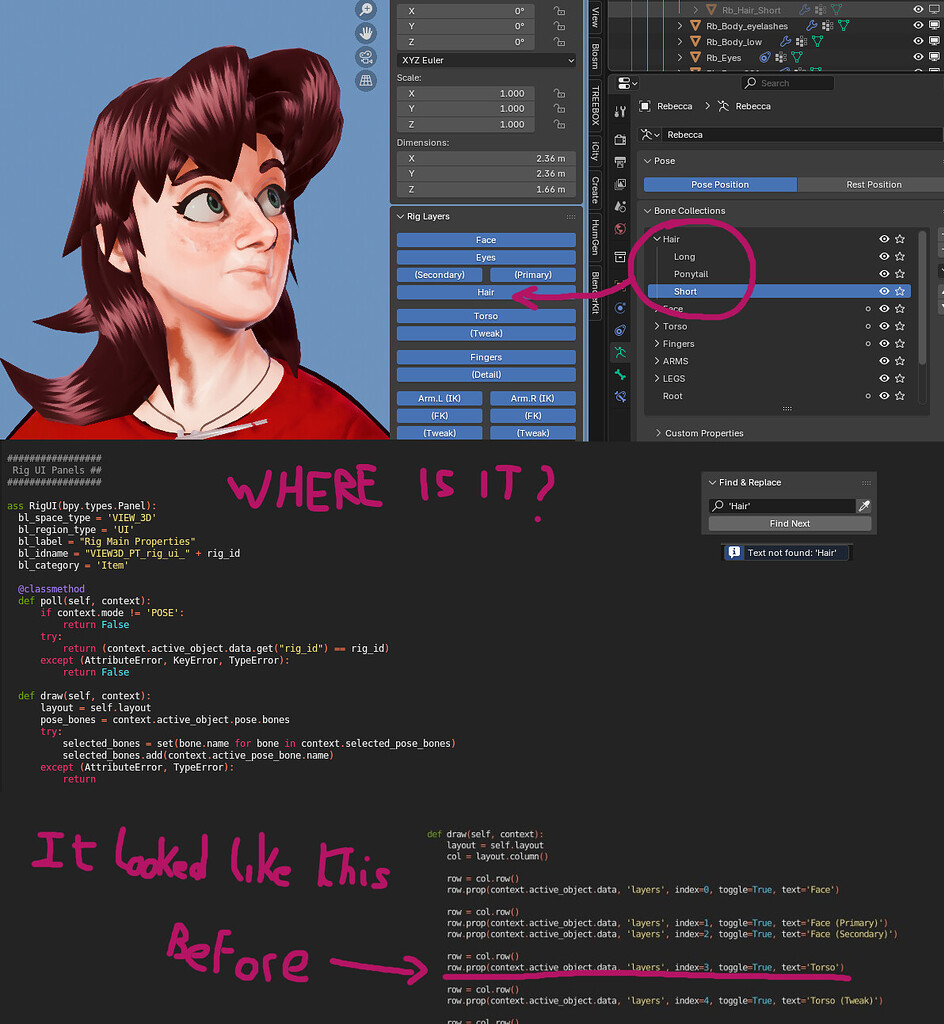944x1024 pixels.
Task: Switch to the HumGen sidebar tab
Action: [595, 237]
